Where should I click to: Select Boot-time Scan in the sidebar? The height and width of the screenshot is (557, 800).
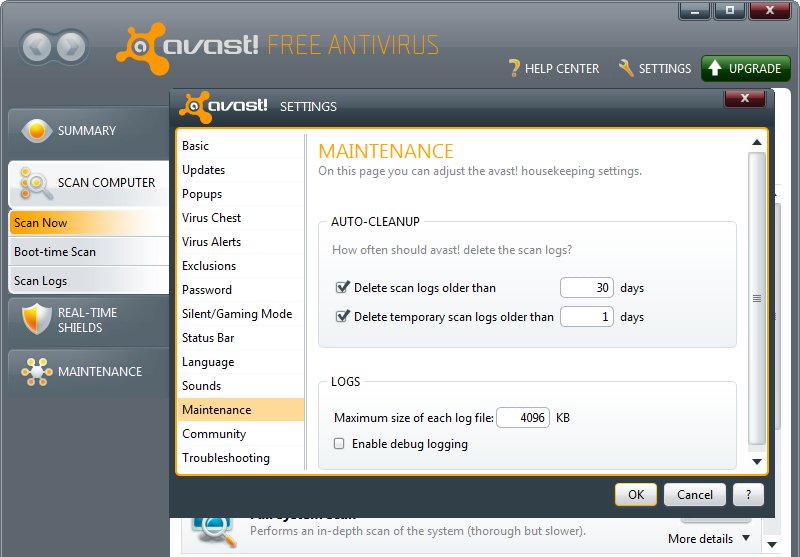click(x=89, y=252)
